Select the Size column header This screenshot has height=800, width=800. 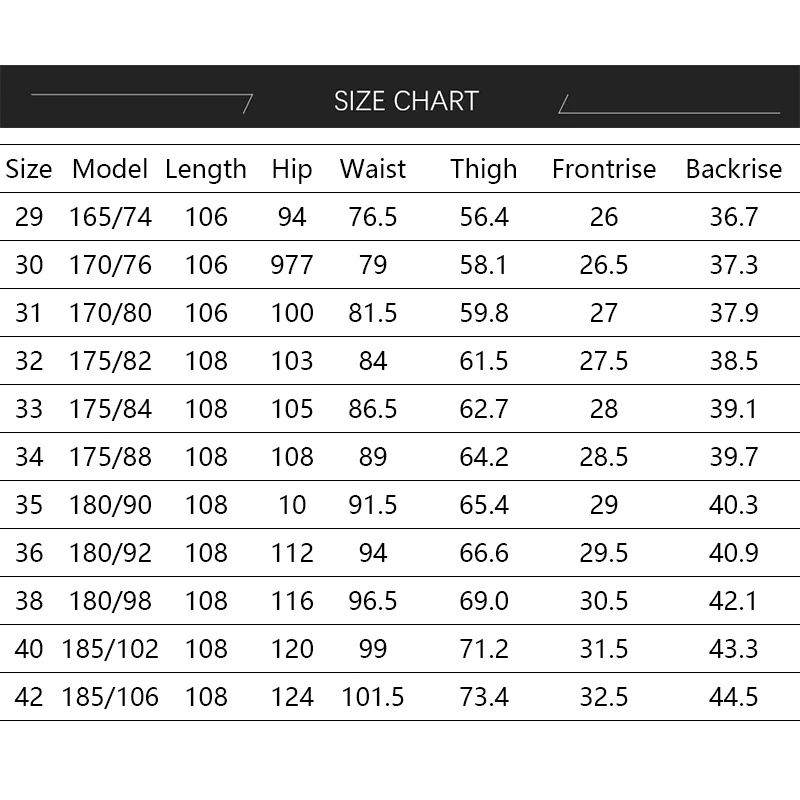29,169
